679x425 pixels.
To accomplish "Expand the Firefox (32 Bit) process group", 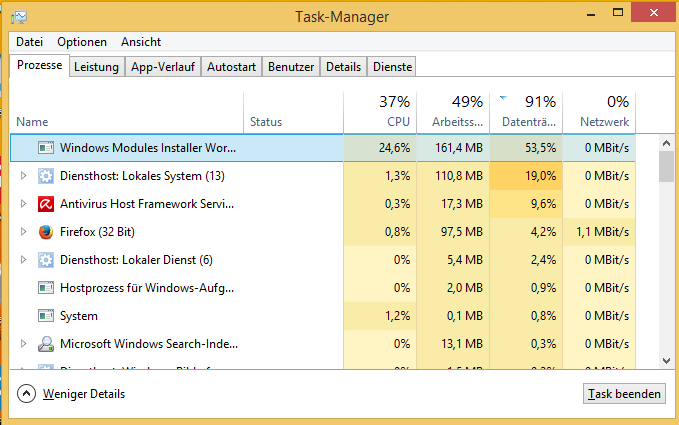I will click(x=25, y=232).
